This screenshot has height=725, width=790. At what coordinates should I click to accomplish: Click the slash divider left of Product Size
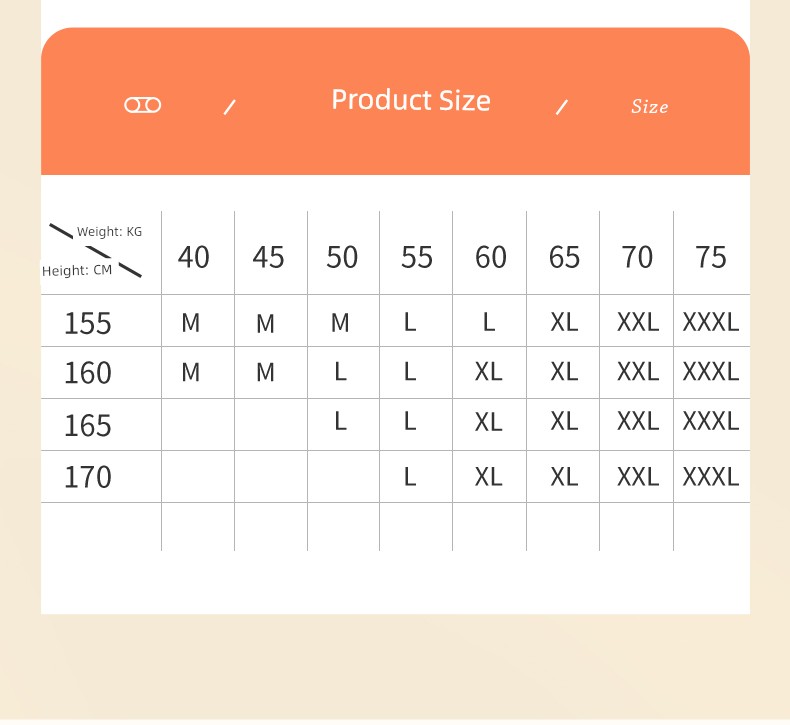click(230, 107)
